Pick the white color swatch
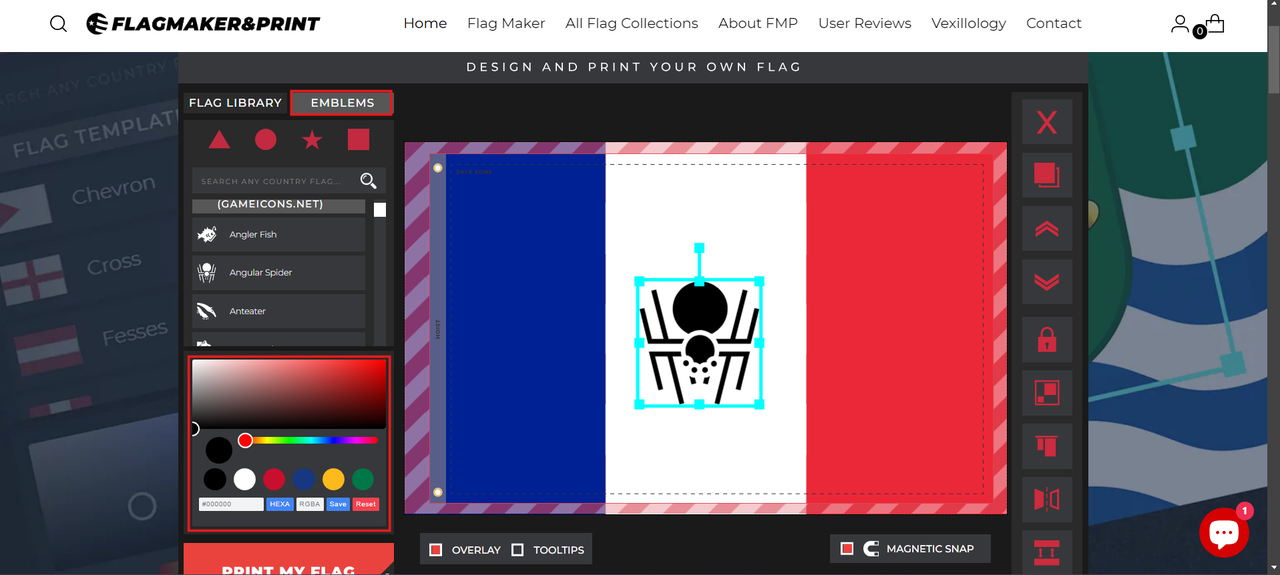The width and height of the screenshot is (1280, 575). tap(245, 479)
